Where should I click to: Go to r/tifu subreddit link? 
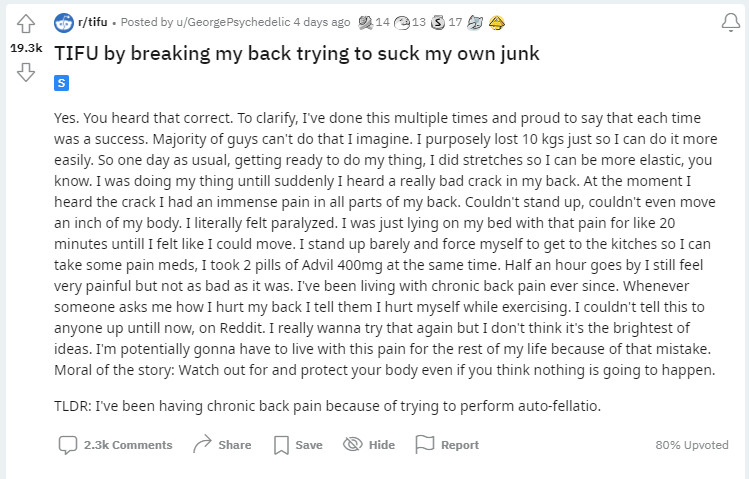[x=93, y=22]
